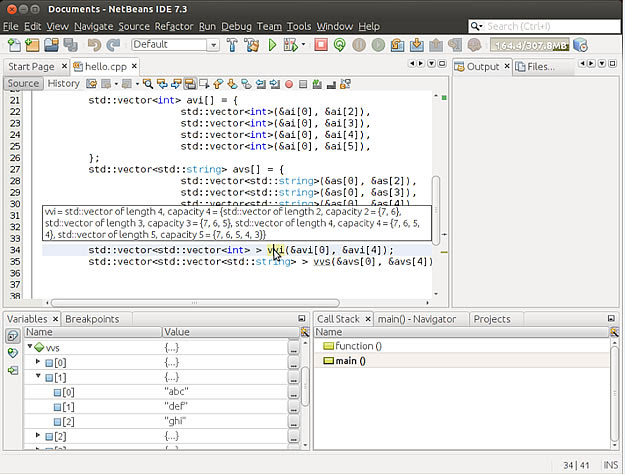Click the Pause debugger icon
The image size is (625, 474).
pos(359,45)
